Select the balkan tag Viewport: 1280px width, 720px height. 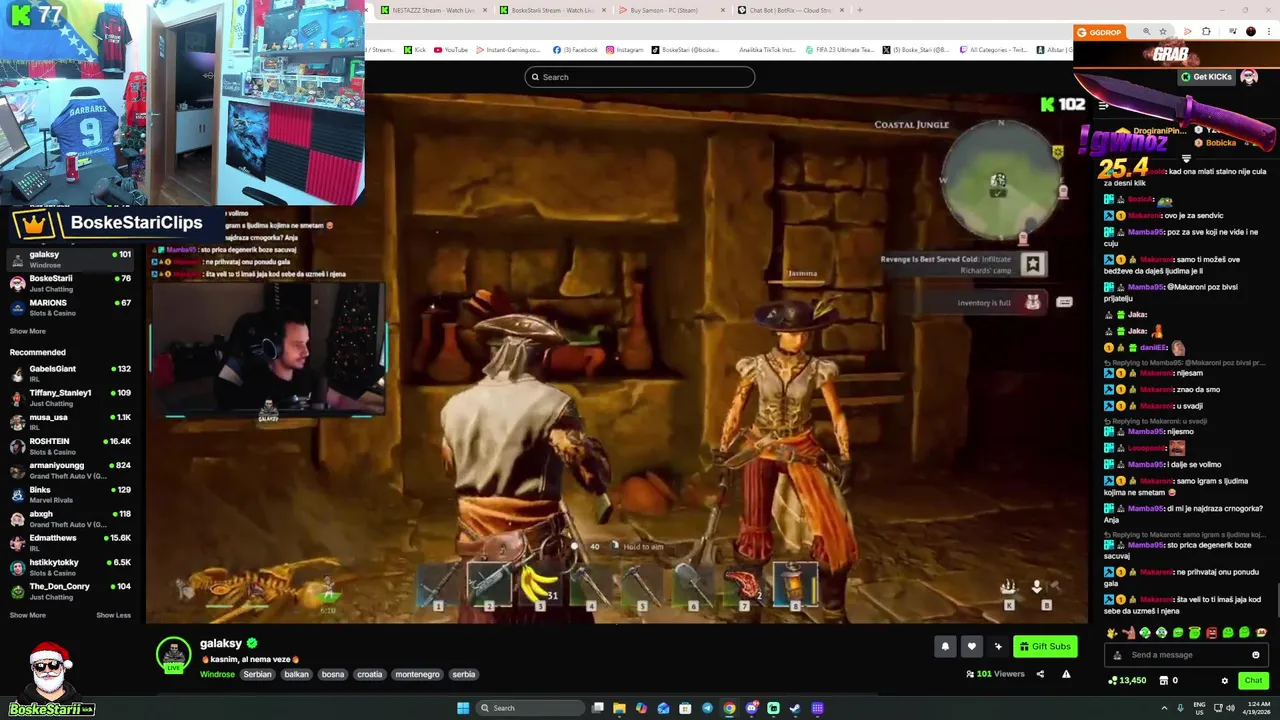[297, 674]
